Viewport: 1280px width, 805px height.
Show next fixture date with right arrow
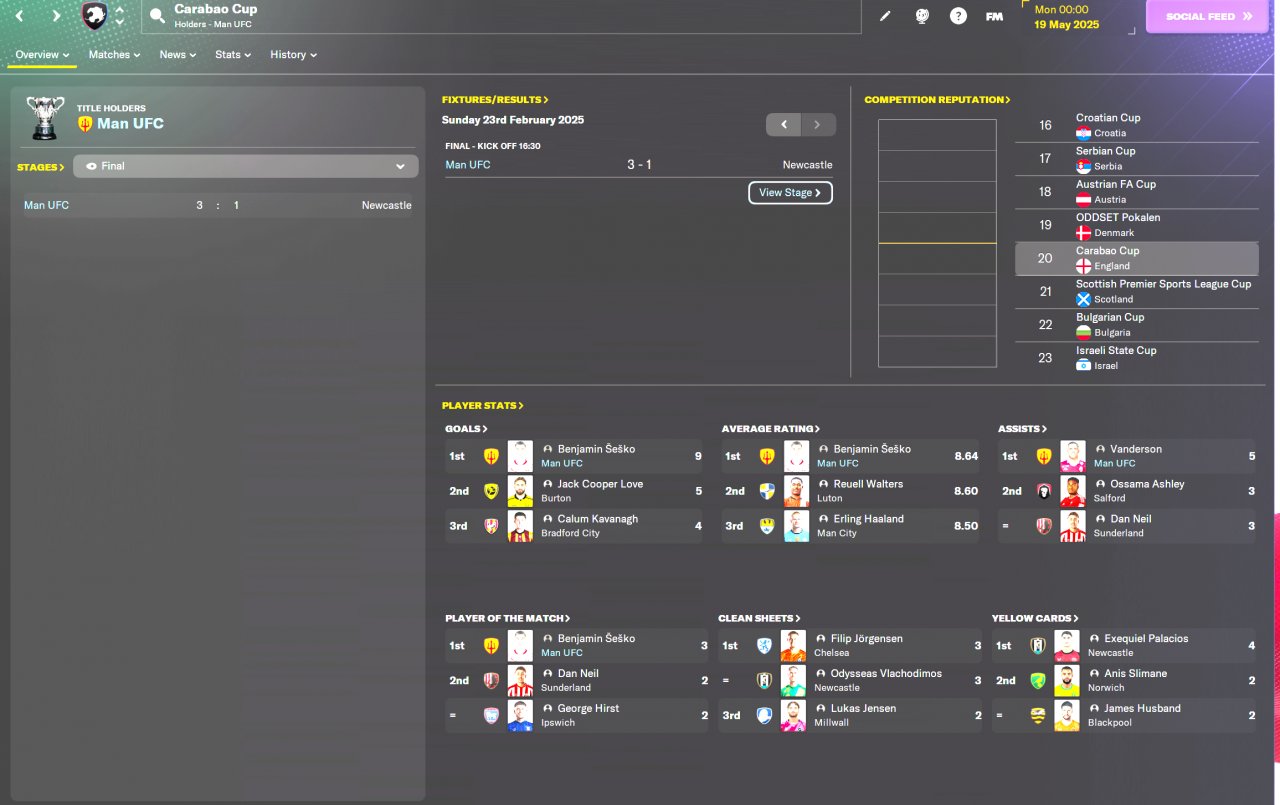tap(818, 125)
